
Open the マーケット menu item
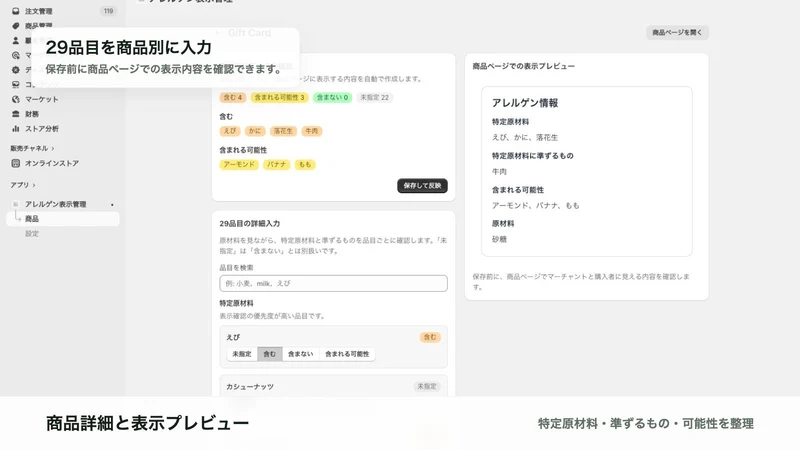coord(42,99)
